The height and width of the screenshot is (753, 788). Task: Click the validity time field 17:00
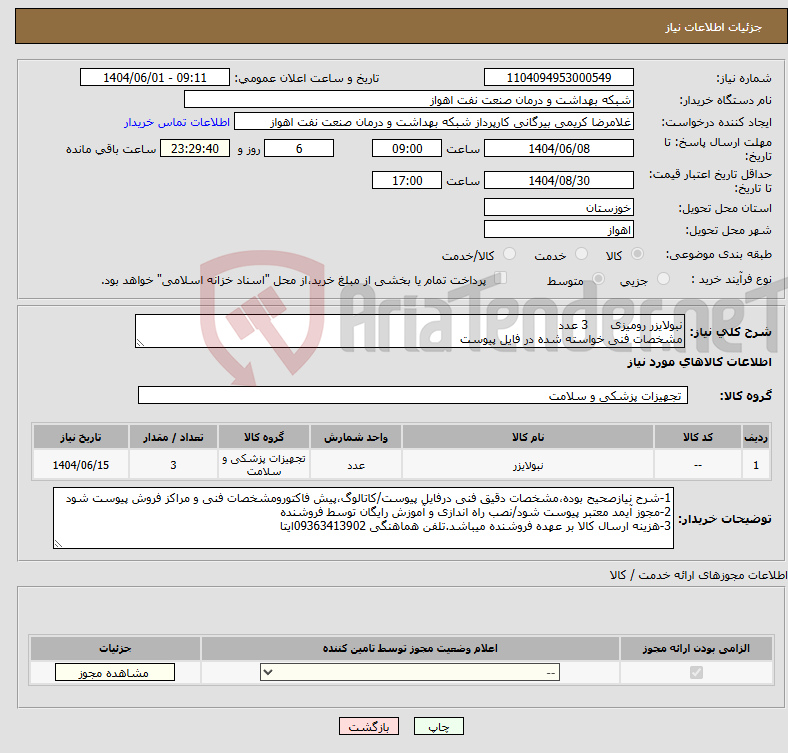407,180
